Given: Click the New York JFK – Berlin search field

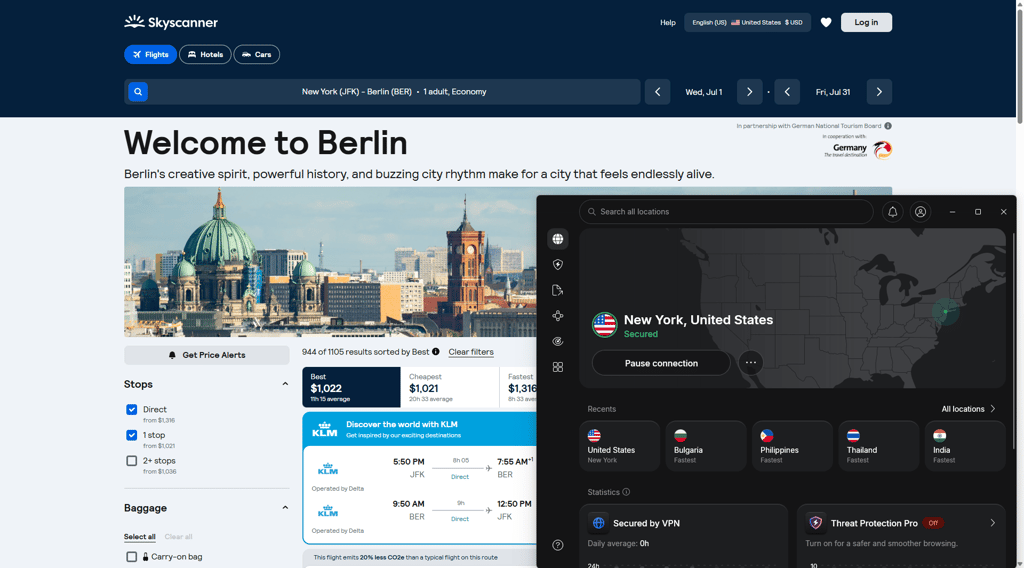Looking at the screenshot, I should click(x=382, y=91).
